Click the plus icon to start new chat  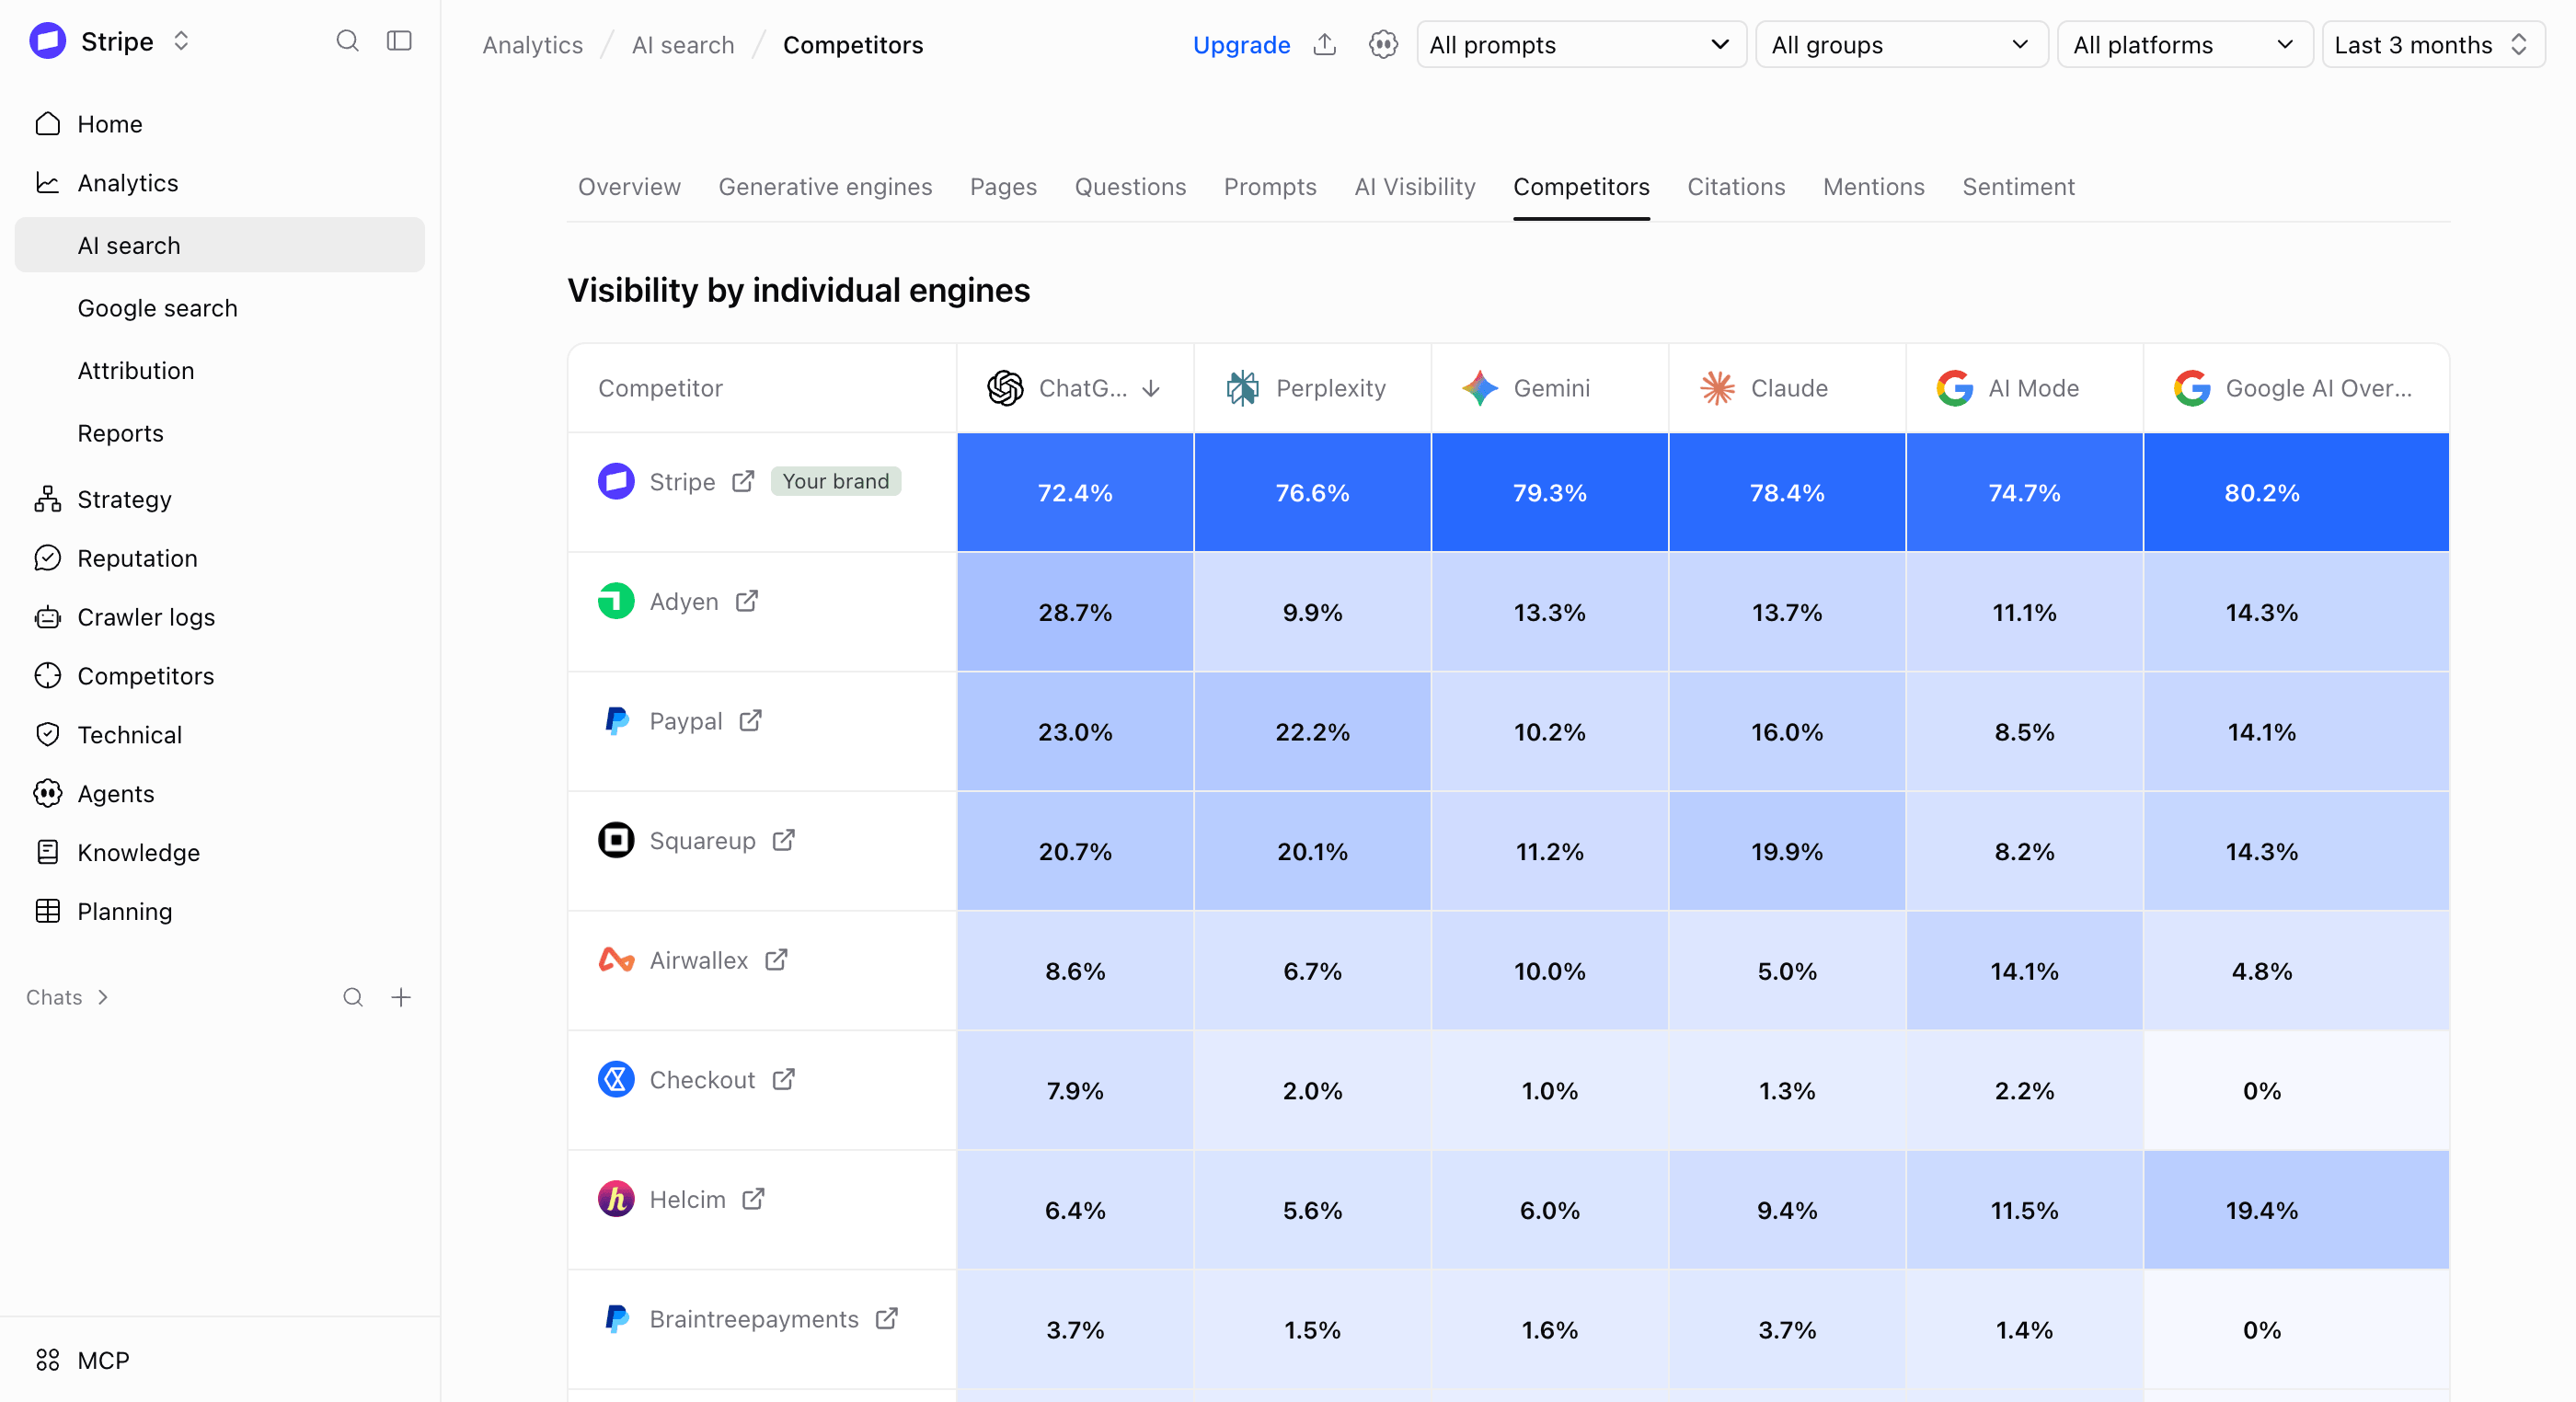[x=401, y=997]
